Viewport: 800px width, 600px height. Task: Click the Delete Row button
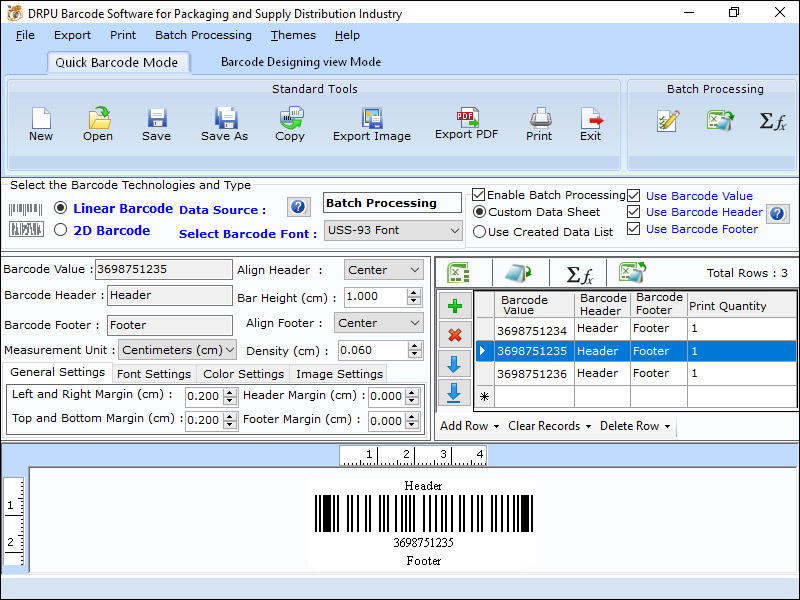point(634,426)
